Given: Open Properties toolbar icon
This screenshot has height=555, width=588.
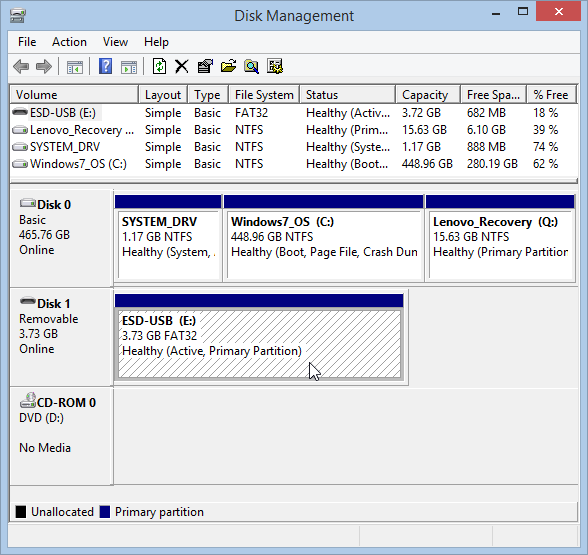Looking at the screenshot, I should coord(205,66).
